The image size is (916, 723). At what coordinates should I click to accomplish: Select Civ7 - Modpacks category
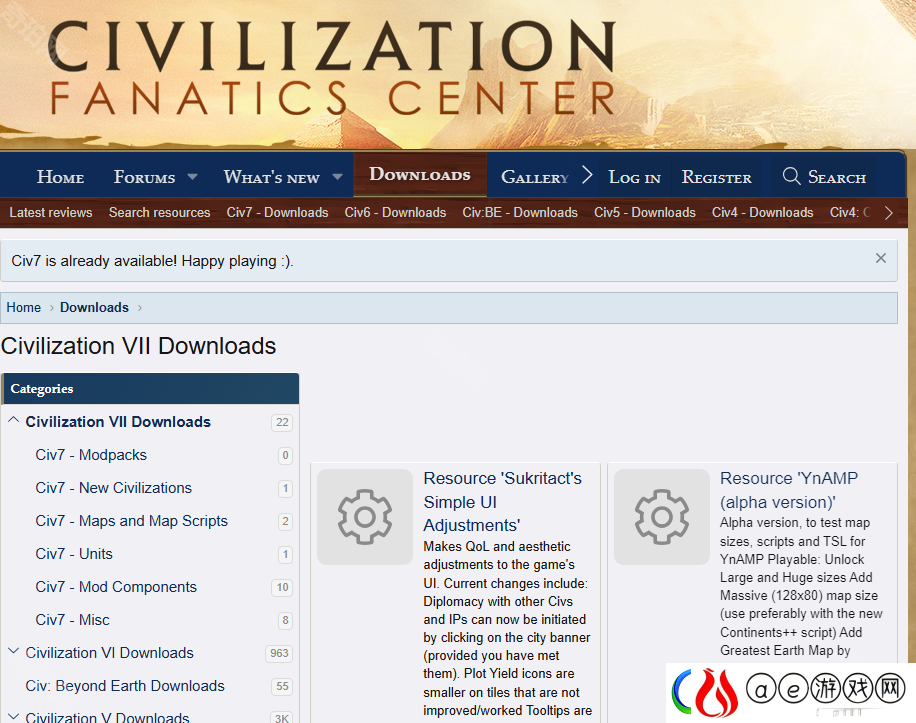coord(91,455)
